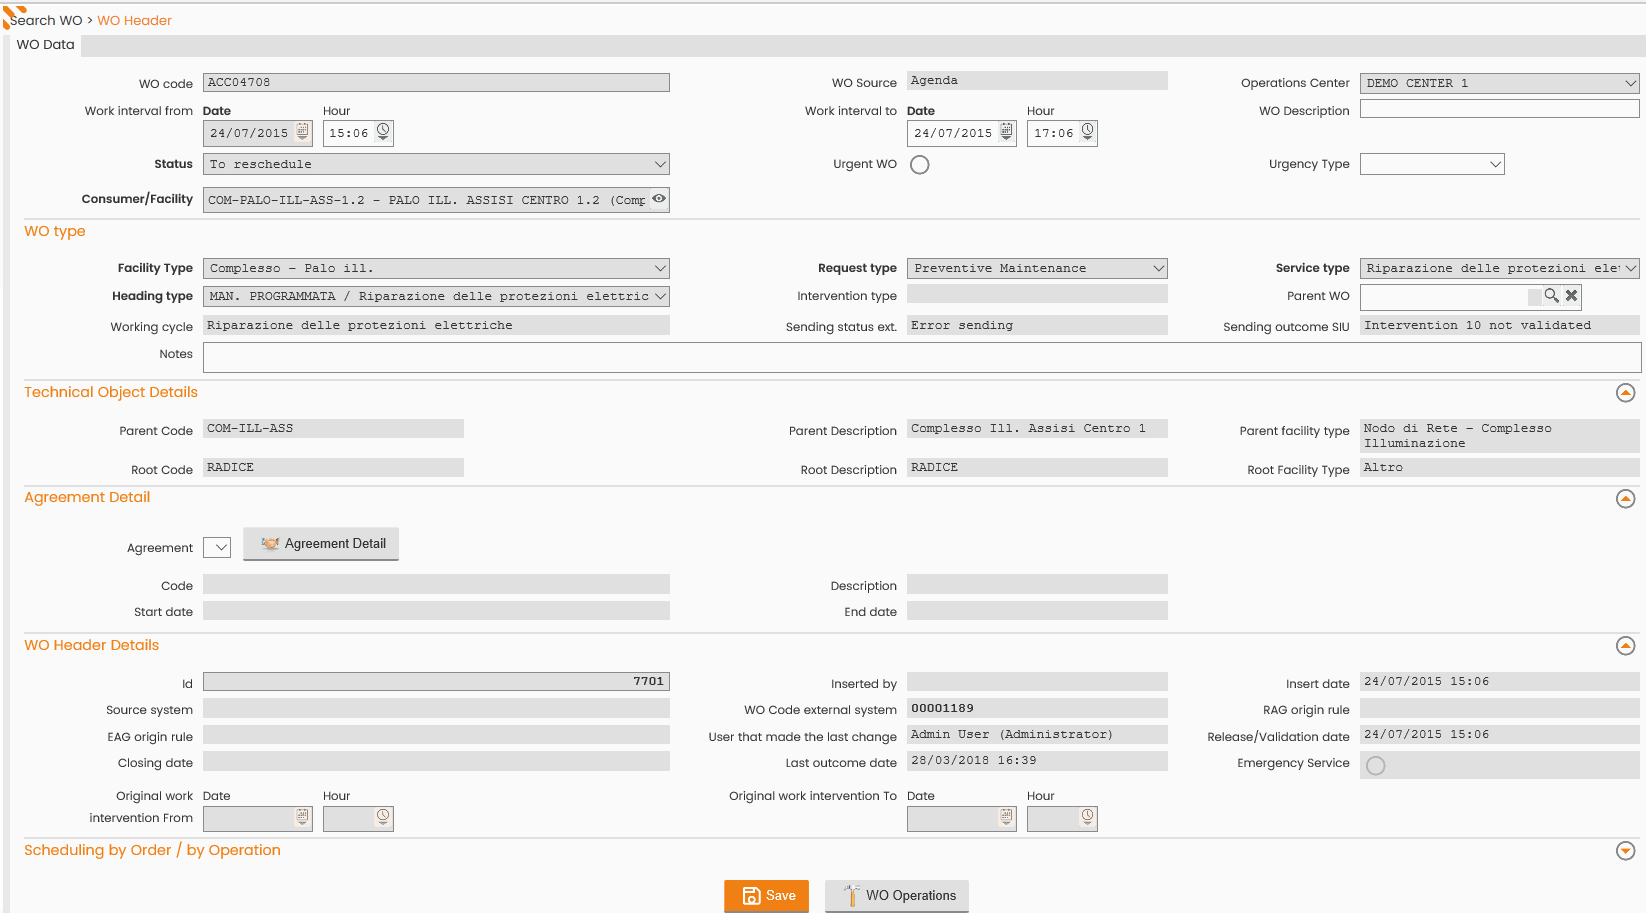Collapse the Agreement Detail section
The height and width of the screenshot is (913, 1646).
pyautogui.click(x=1626, y=498)
